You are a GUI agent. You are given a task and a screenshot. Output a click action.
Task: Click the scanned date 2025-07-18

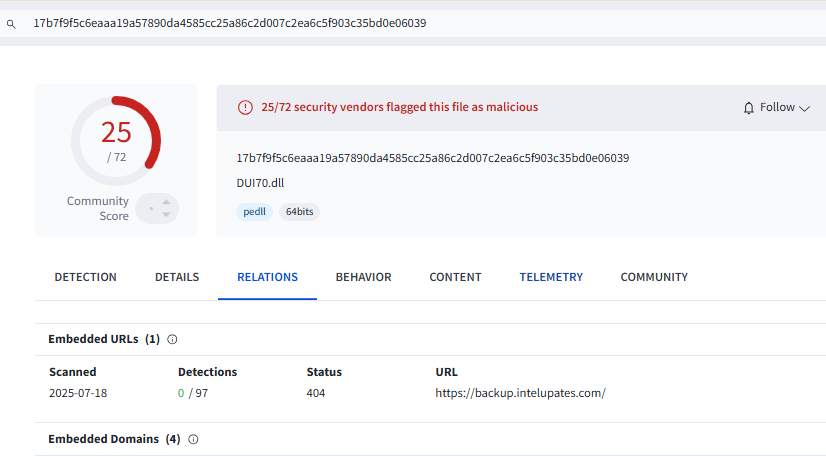[78, 393]
